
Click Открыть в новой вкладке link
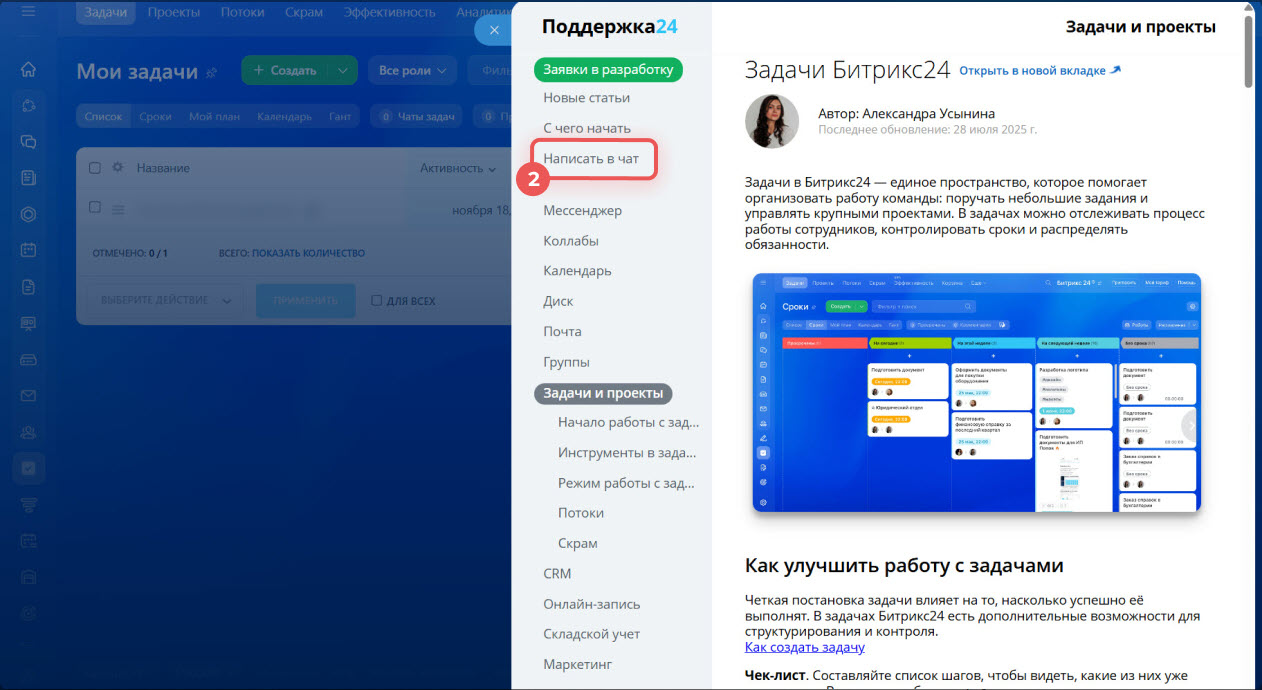[x=1040, y=71]
